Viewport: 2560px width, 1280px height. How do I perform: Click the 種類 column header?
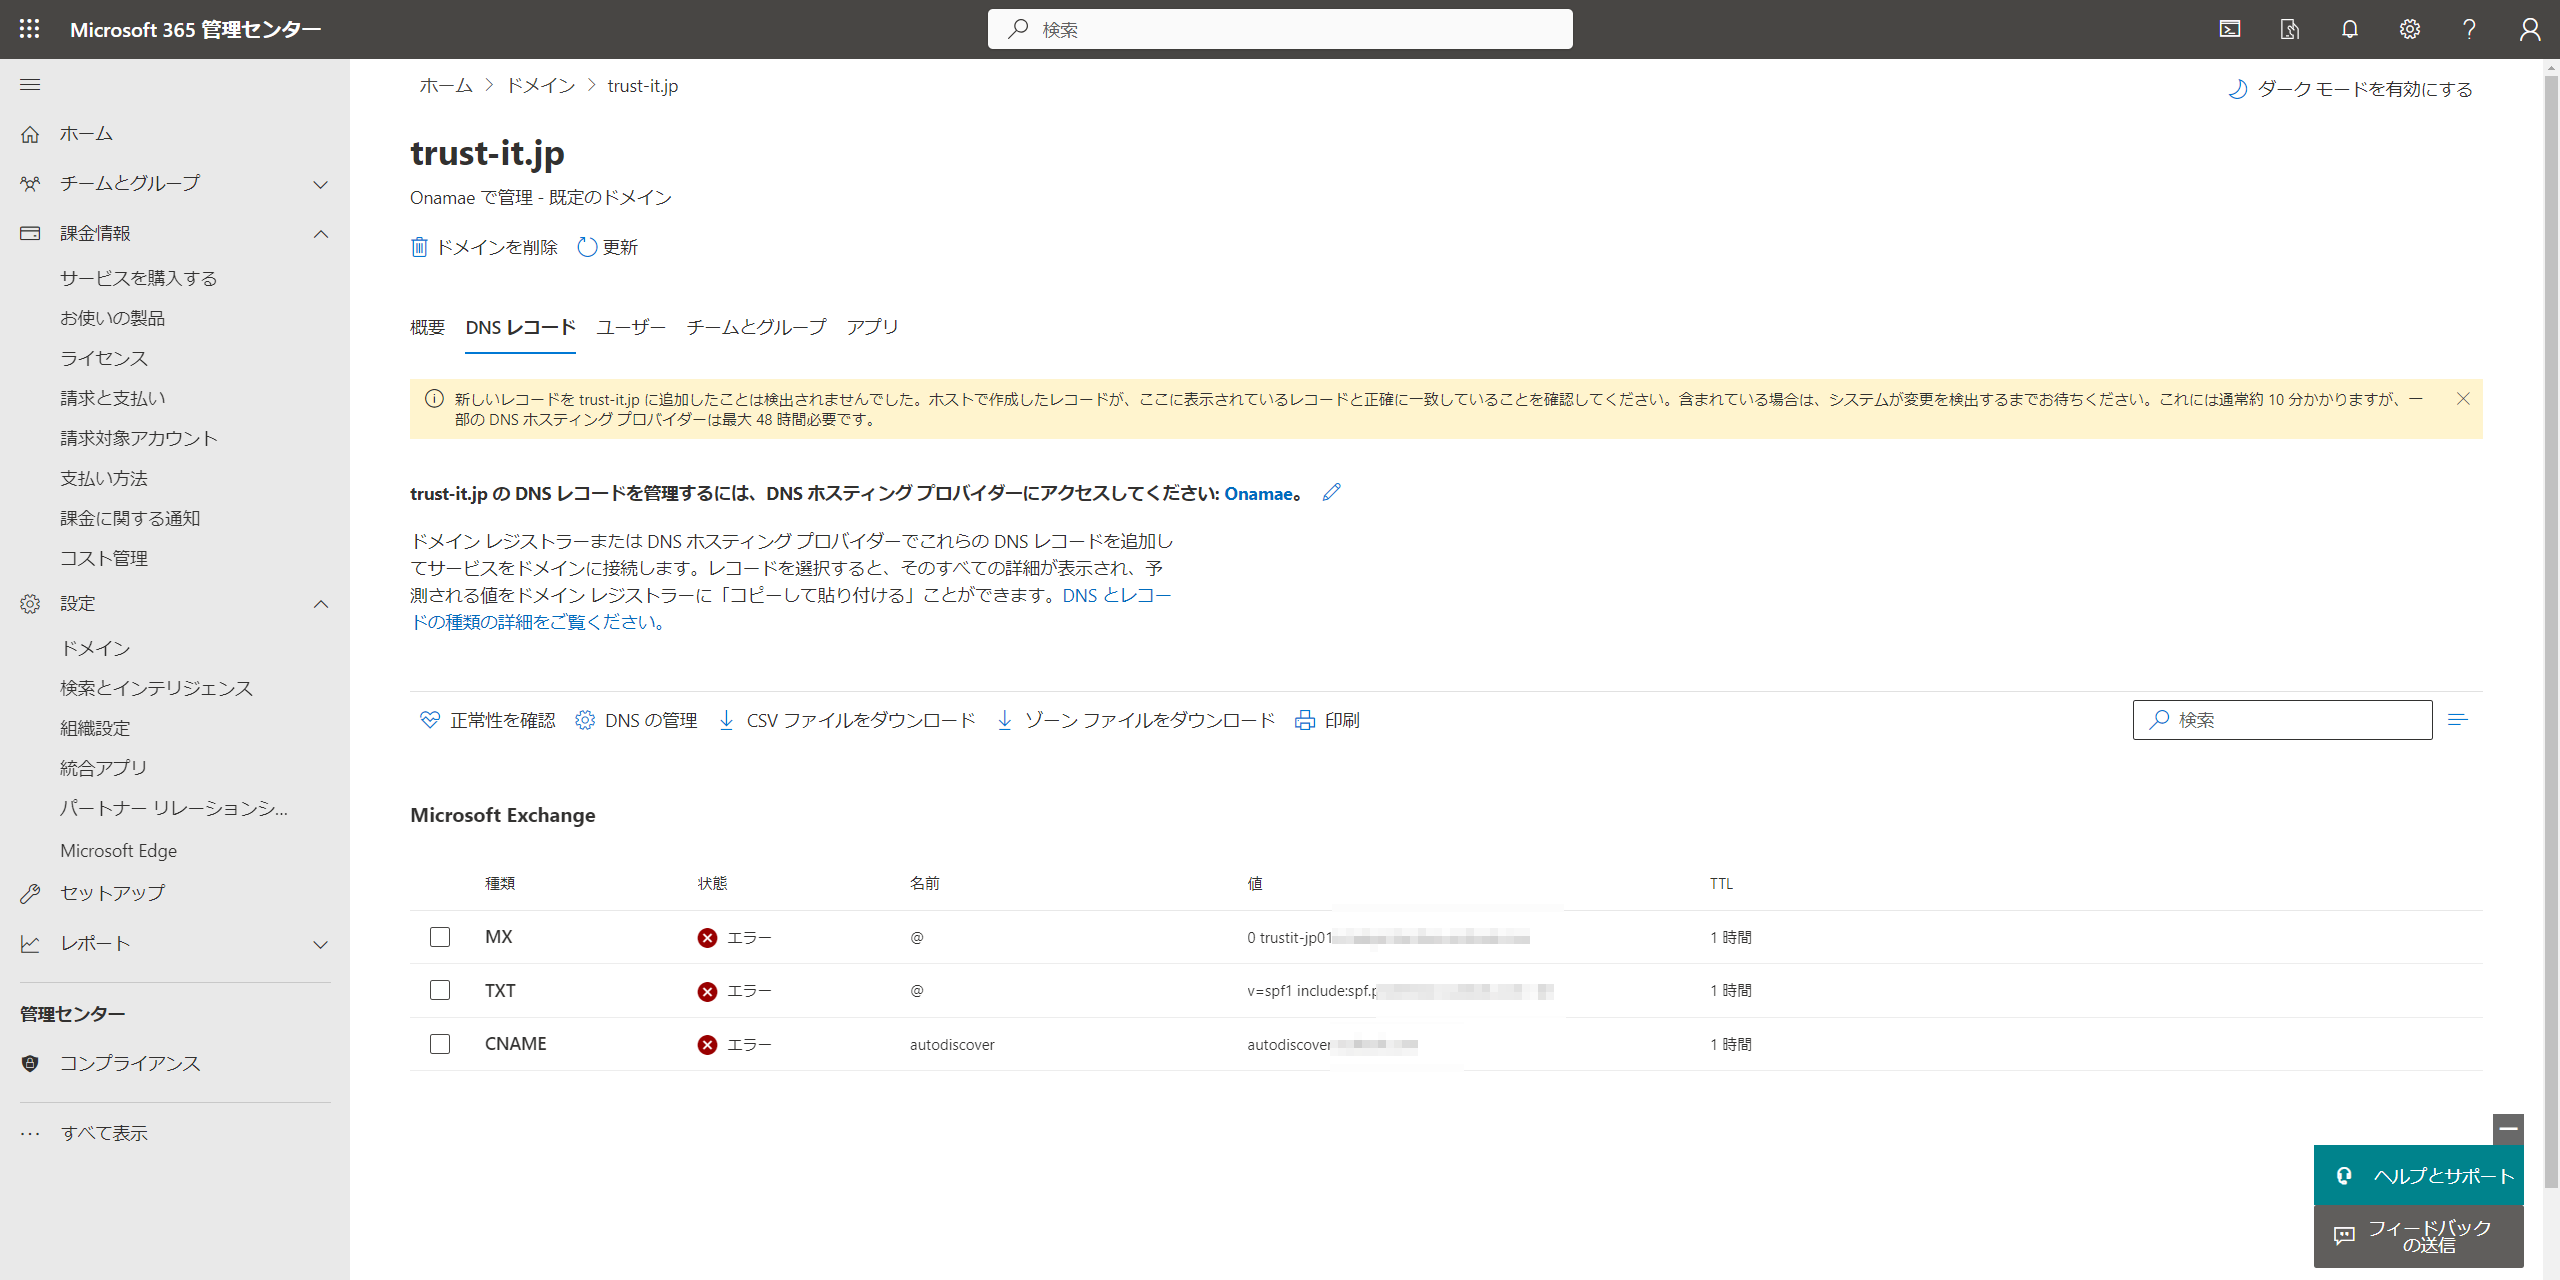[500, 884]
